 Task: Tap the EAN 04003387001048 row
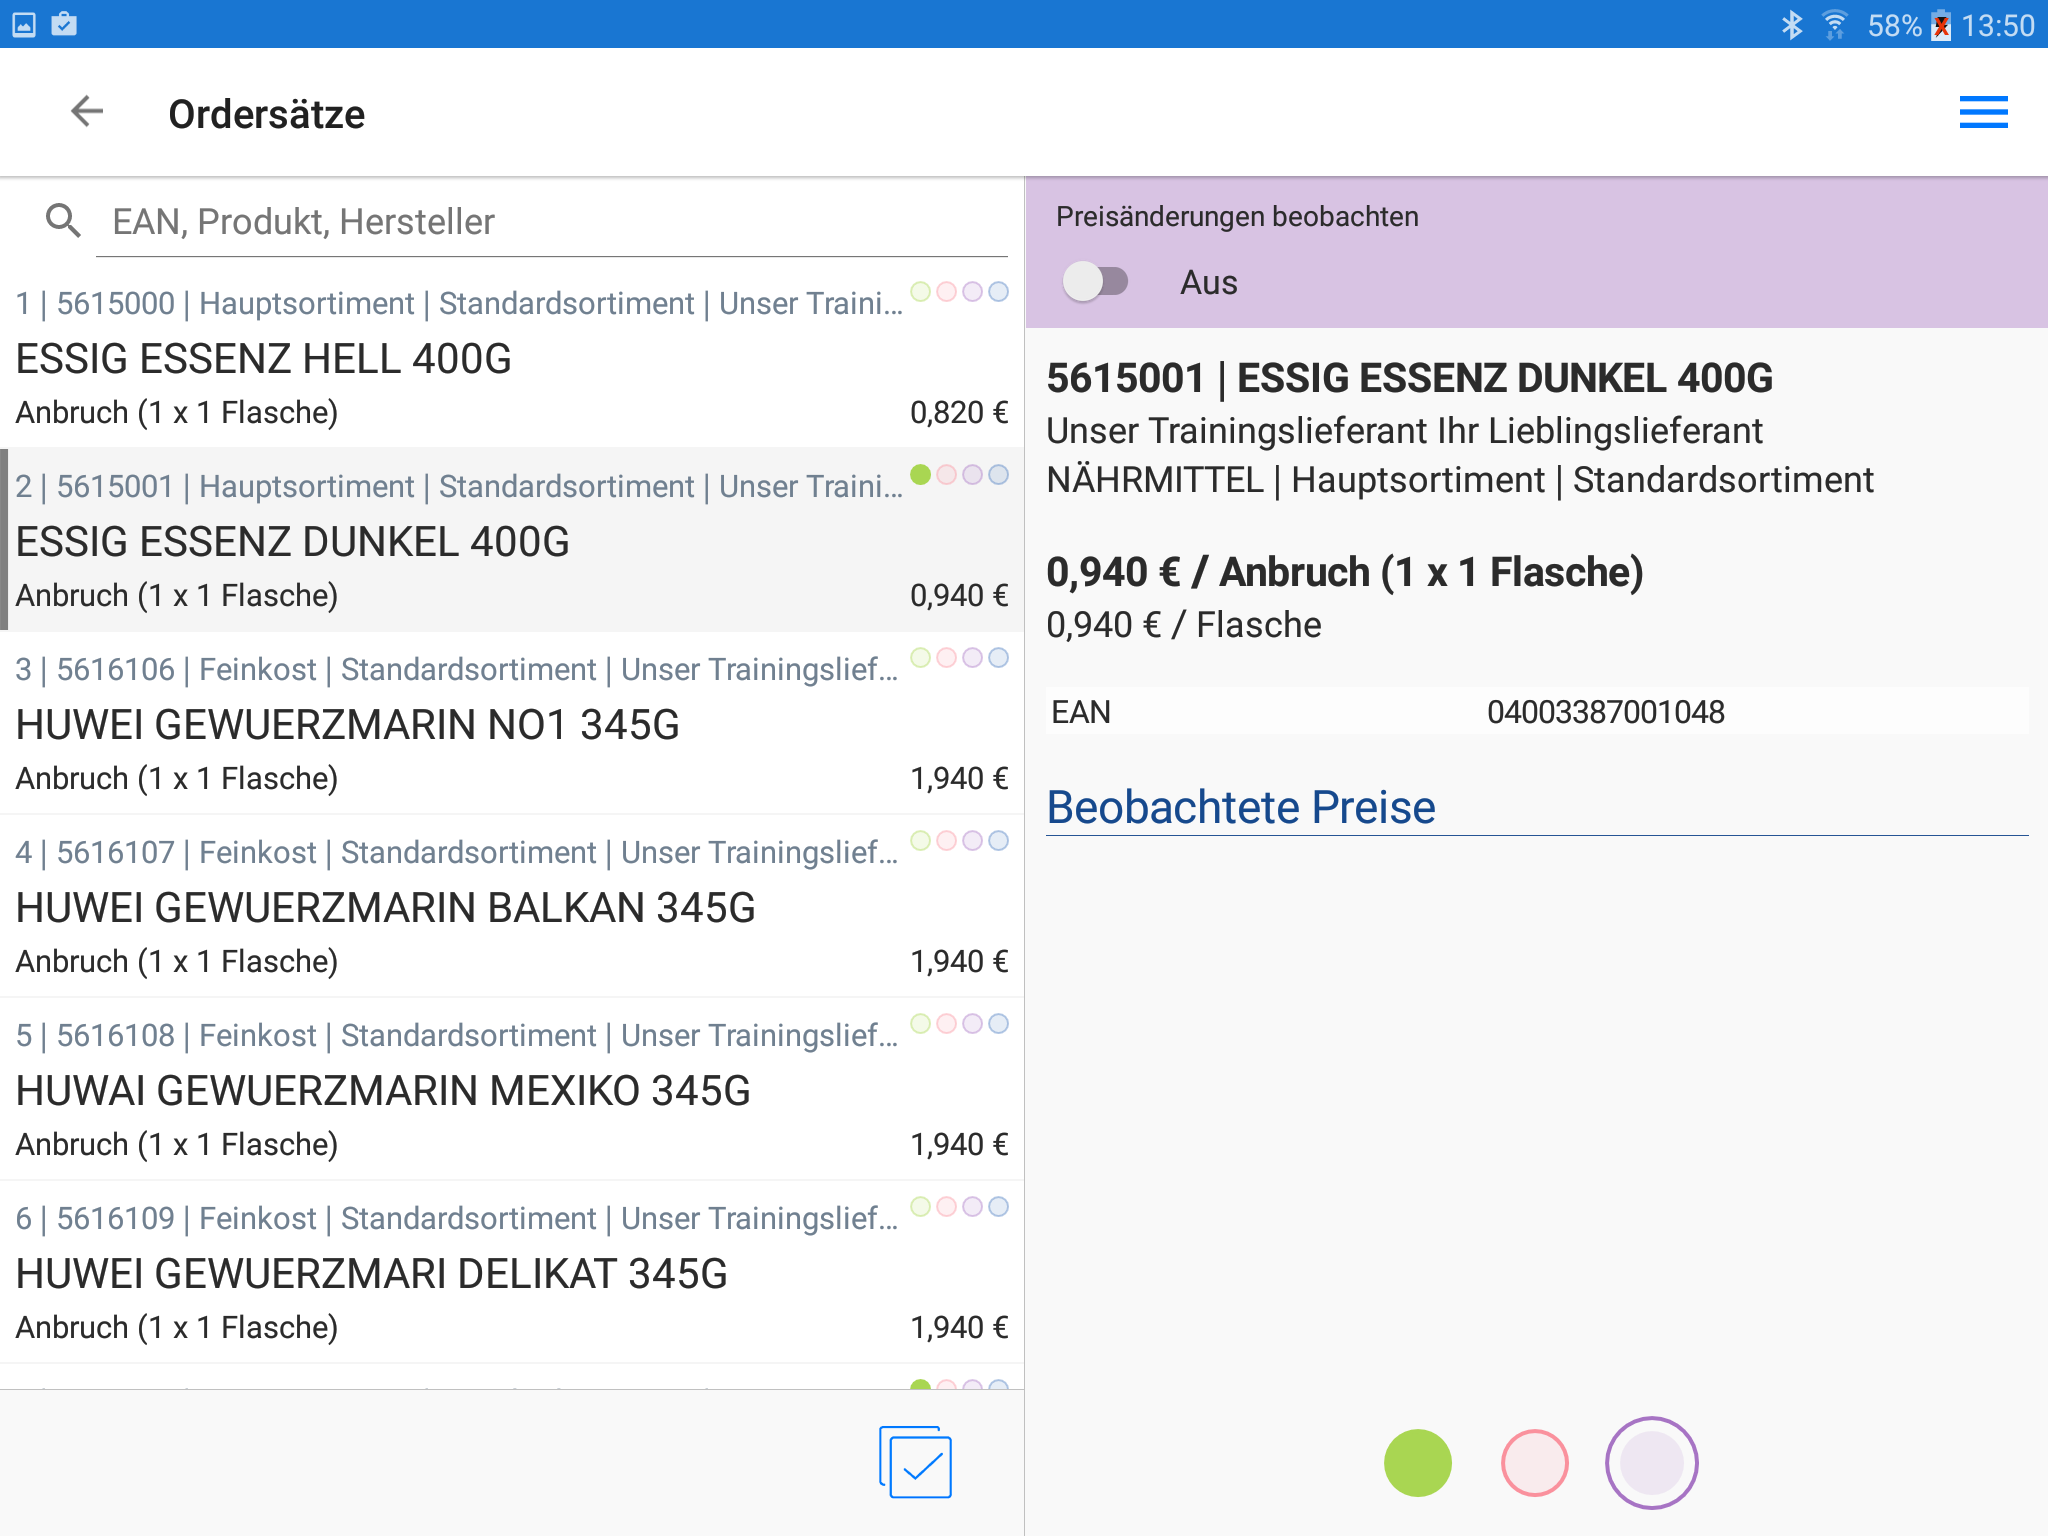(1536, 712)
